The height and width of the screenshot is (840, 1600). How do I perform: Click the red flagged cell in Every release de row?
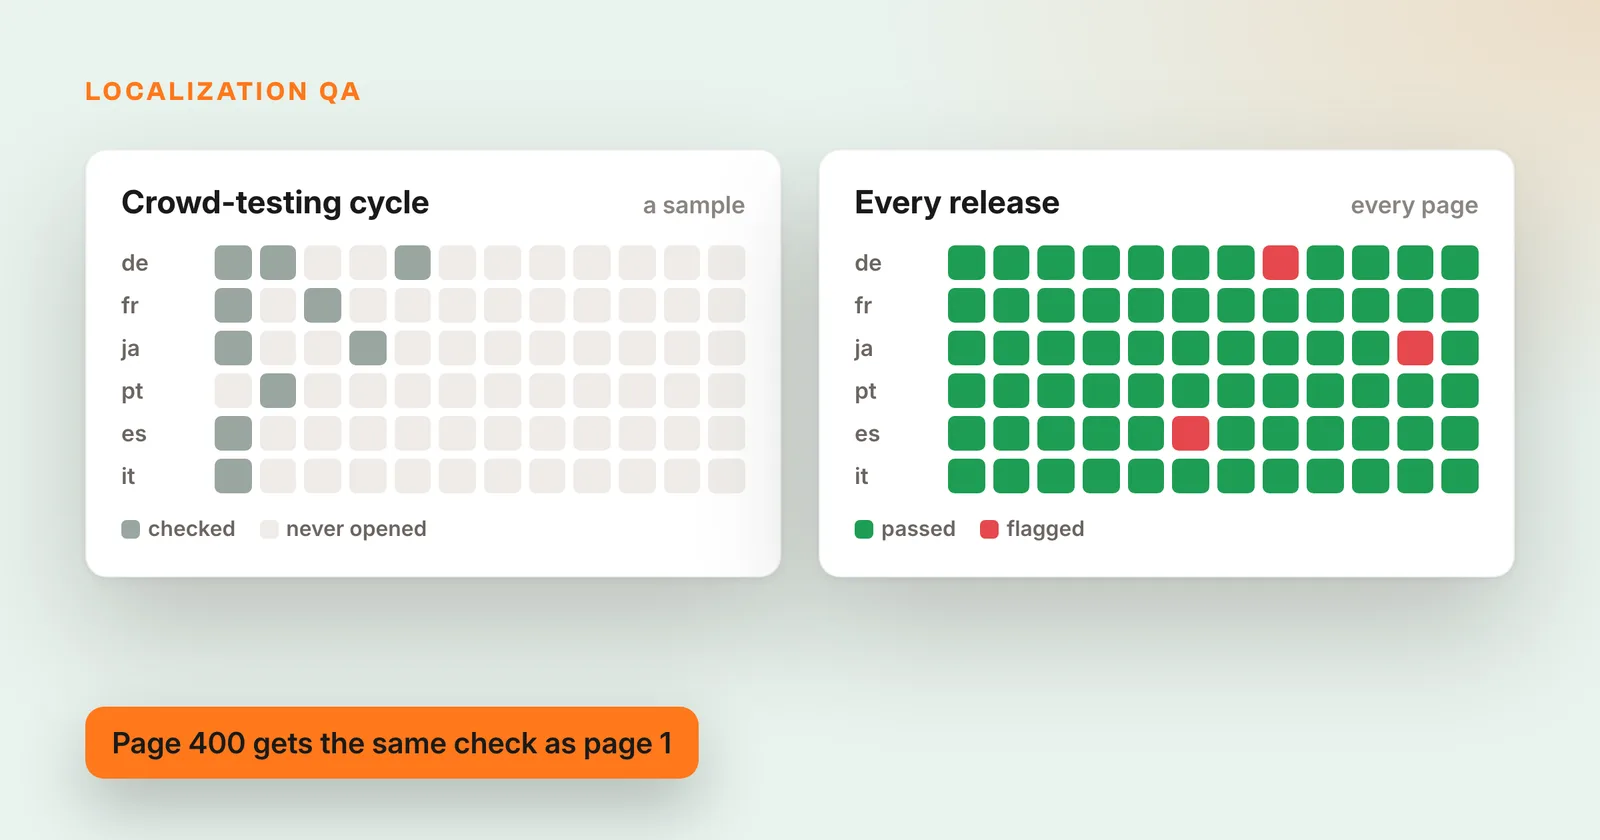click(x=1280, y=263)
